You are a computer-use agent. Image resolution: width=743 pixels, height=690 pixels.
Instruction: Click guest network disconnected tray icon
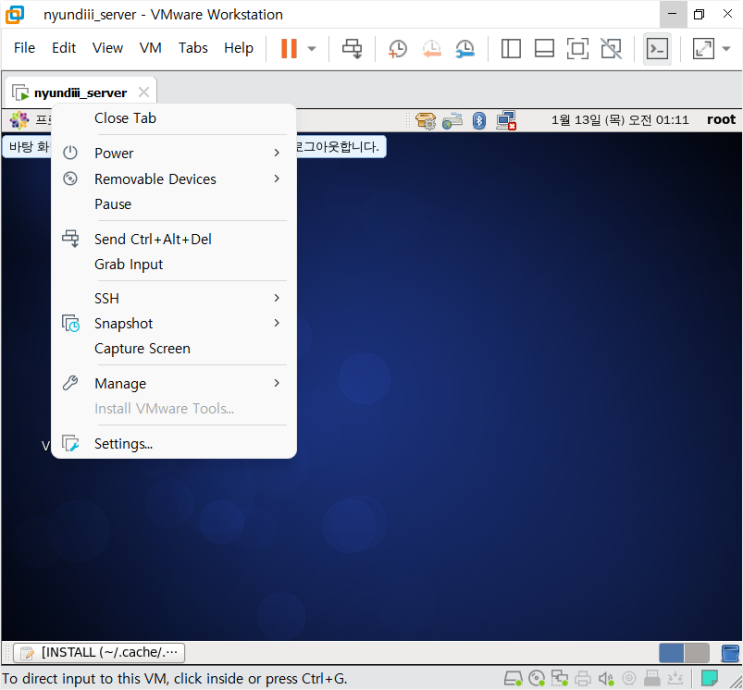pos(506,120)
